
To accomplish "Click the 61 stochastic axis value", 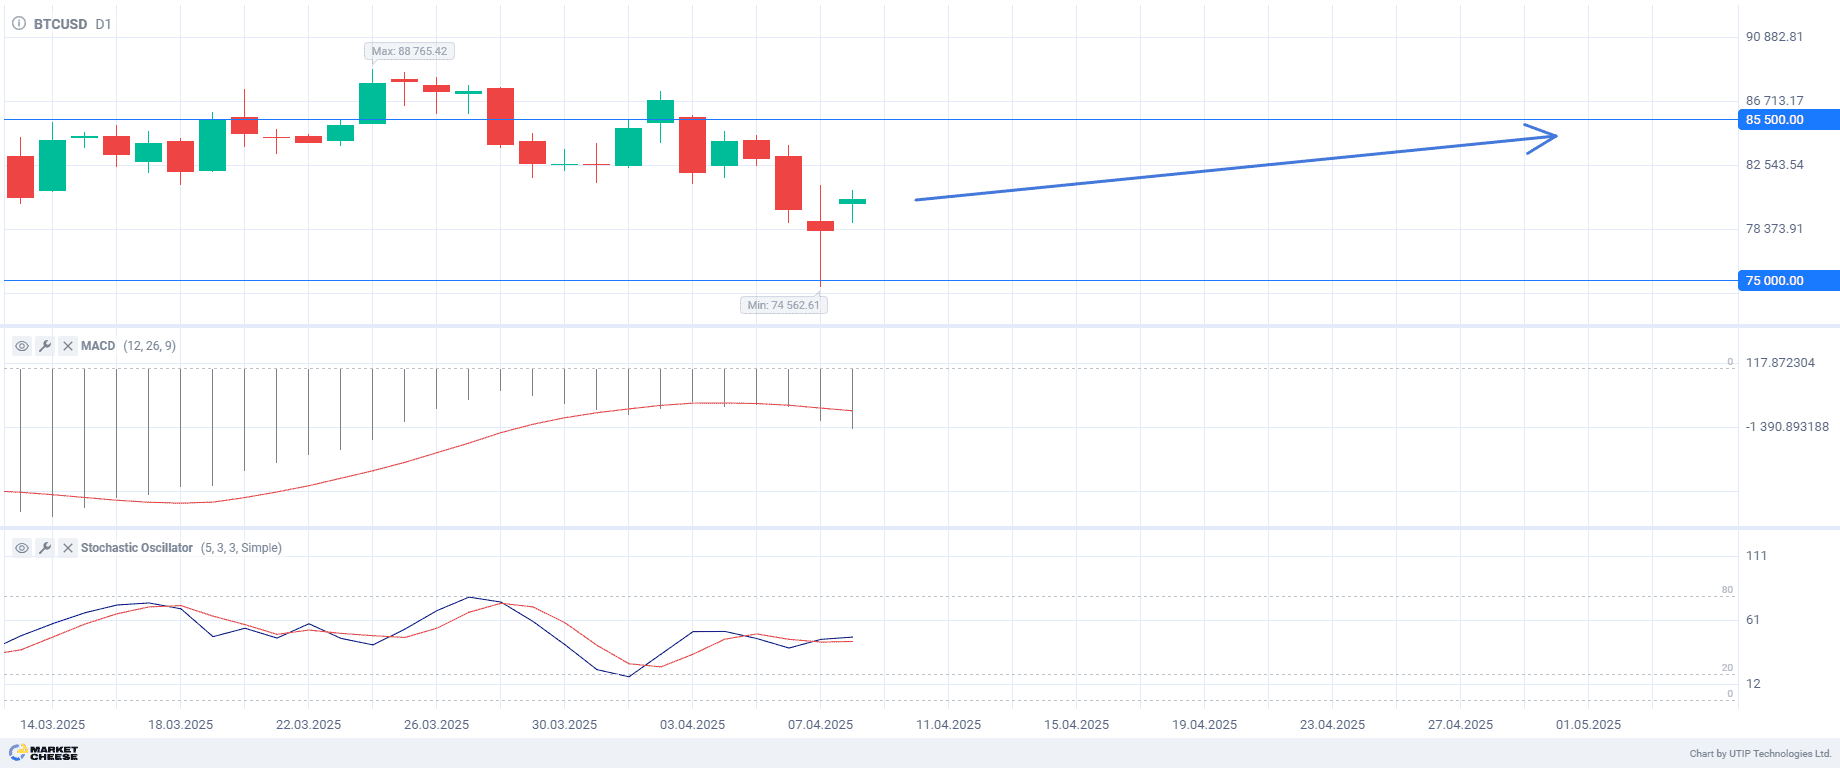I will pos(1753,620).
